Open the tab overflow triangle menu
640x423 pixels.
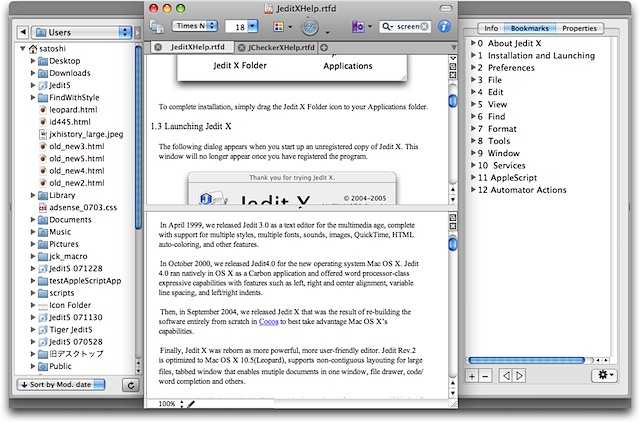pyautogui.click(x=453, y=48)
